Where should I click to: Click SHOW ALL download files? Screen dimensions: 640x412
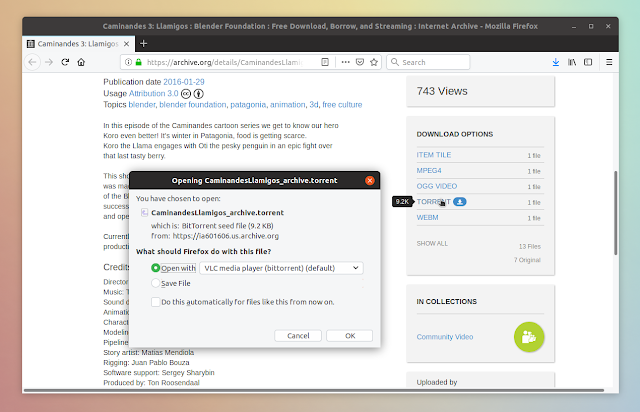pos(432,243)
